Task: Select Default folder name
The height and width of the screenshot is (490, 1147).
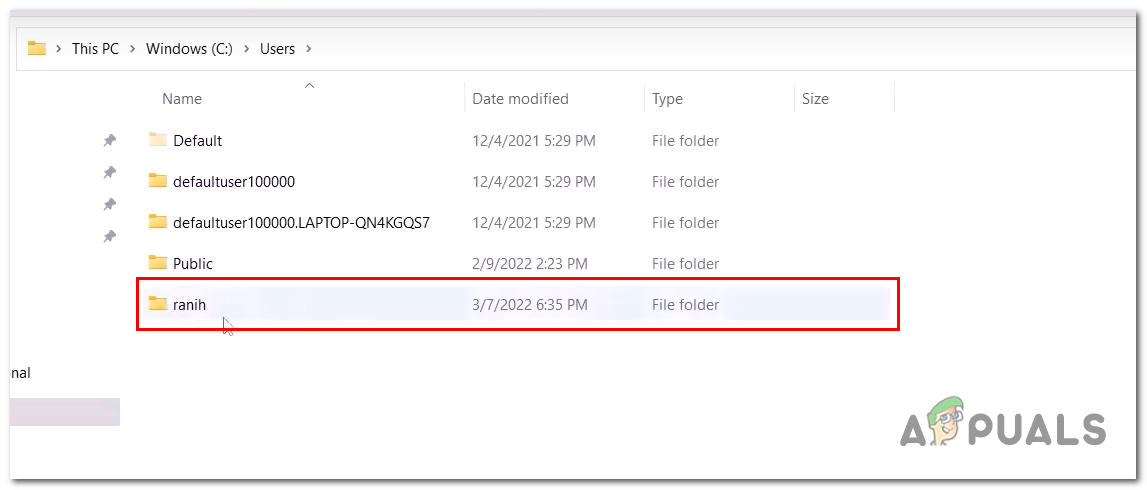Action: 198,140
